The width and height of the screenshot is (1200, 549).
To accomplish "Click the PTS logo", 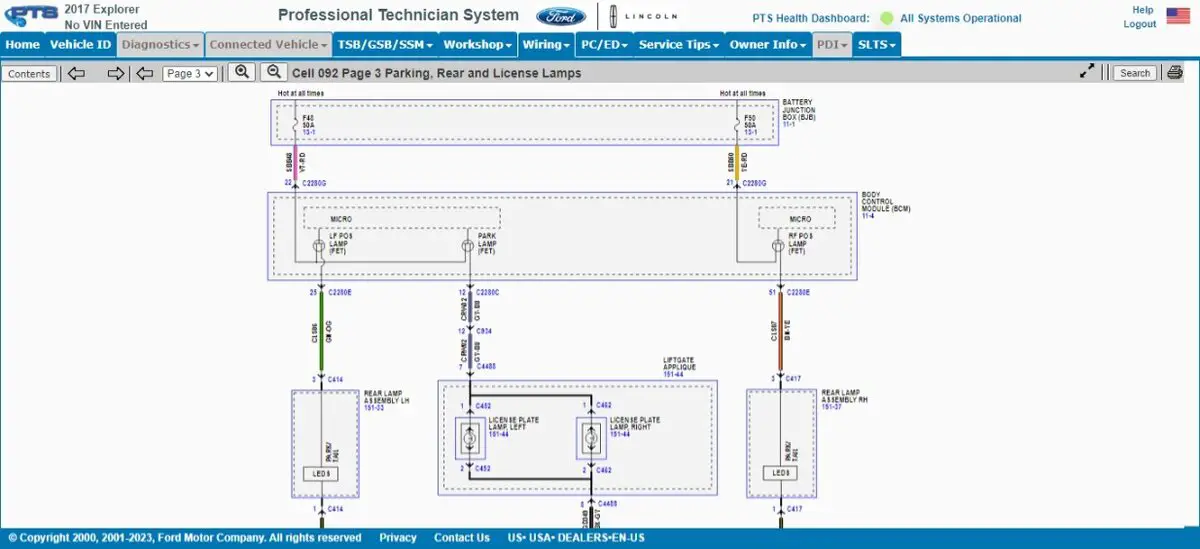I will tap(30, 15).
